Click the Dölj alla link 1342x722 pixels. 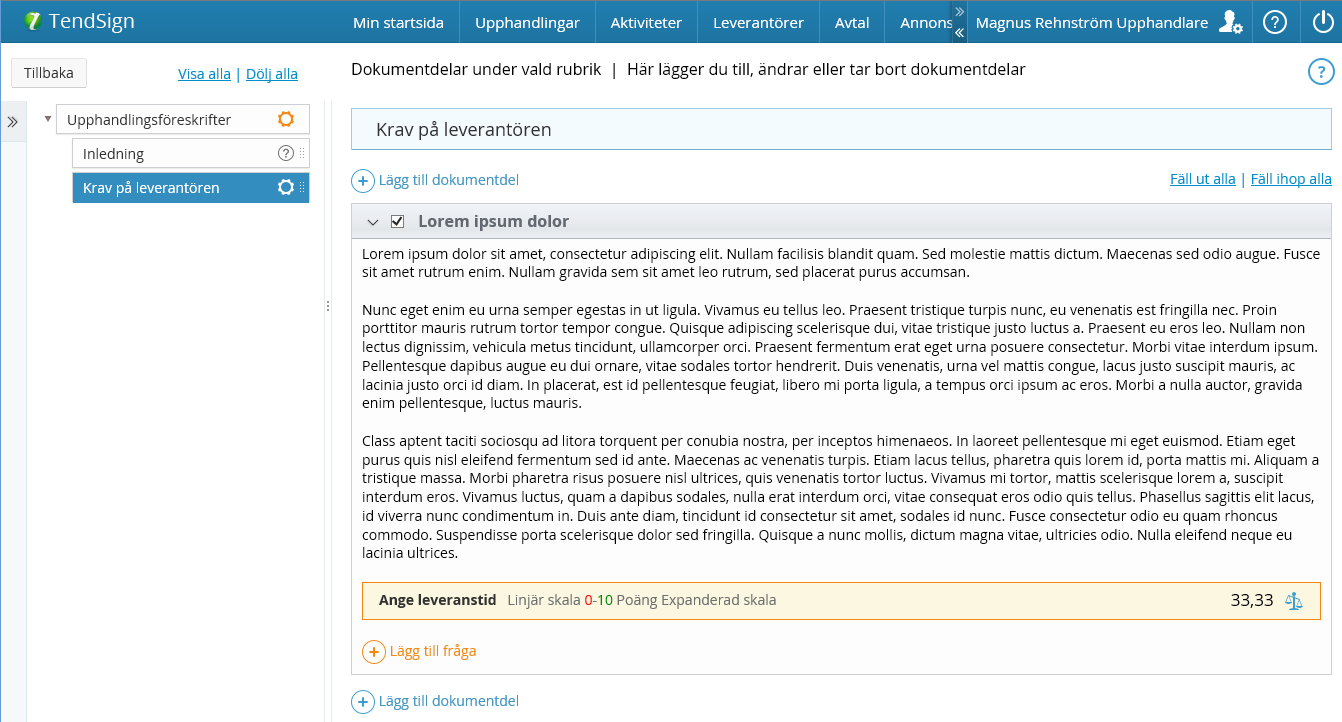272,74
